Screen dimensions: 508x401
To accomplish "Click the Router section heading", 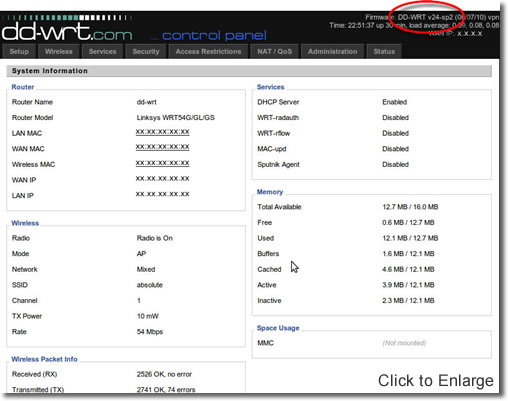I will 23,87.
